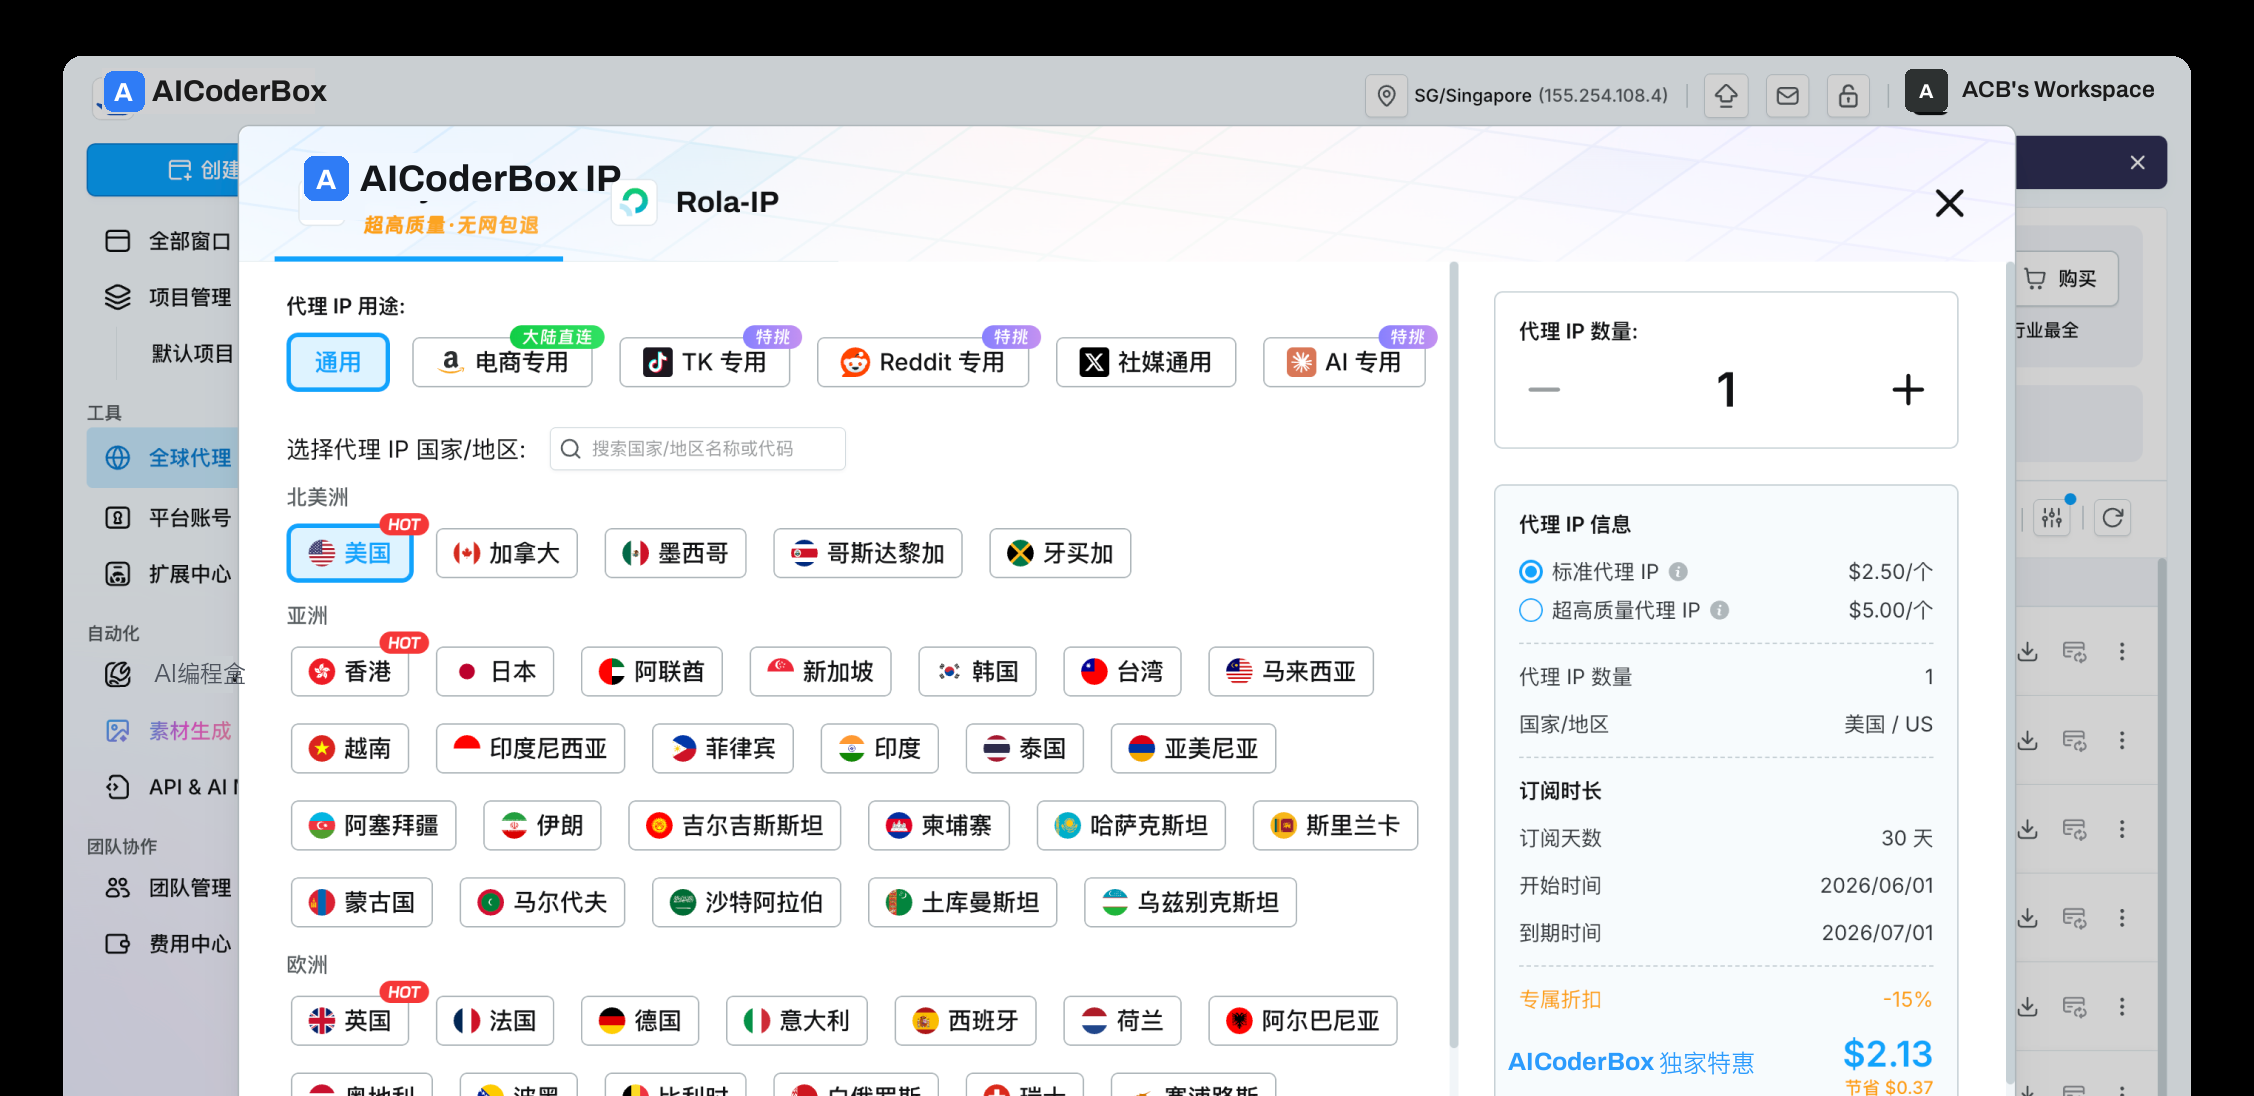2254x1096 pixels.
Task: Select 社媒通用 proxy usage option
Action: (1146, 362)
